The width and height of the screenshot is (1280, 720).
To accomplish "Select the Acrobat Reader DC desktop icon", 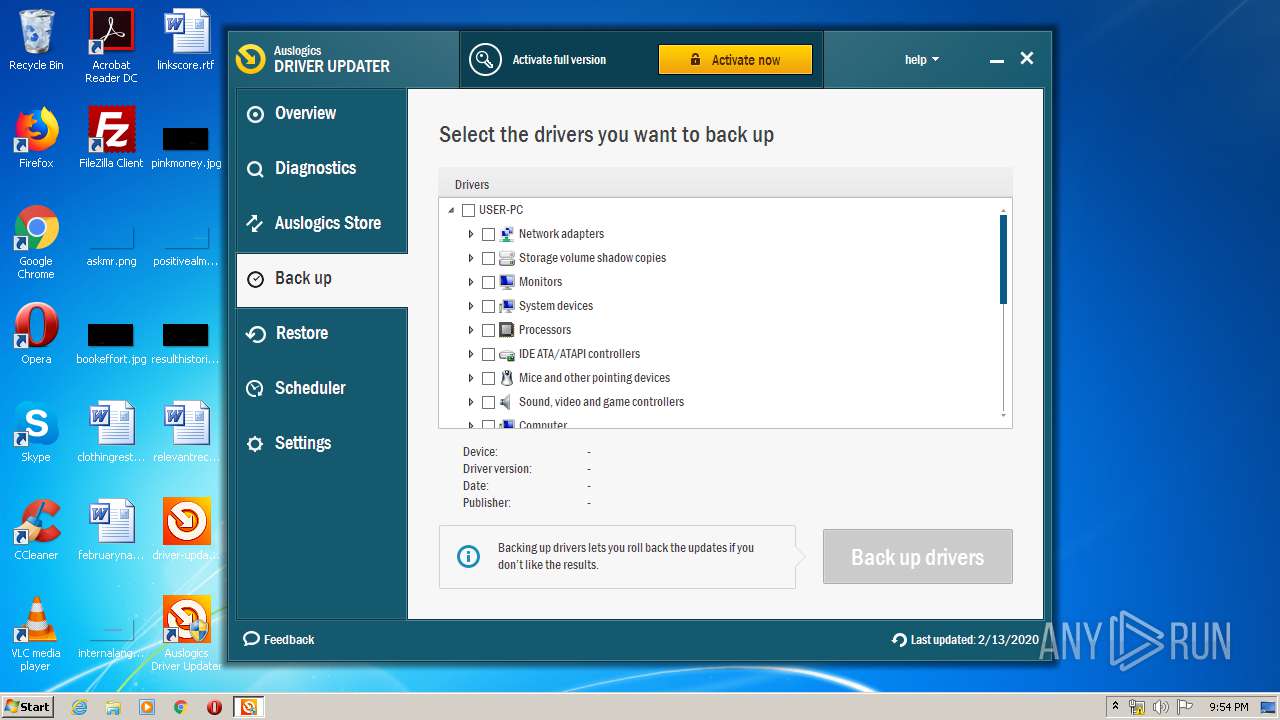I will [111, 46].
